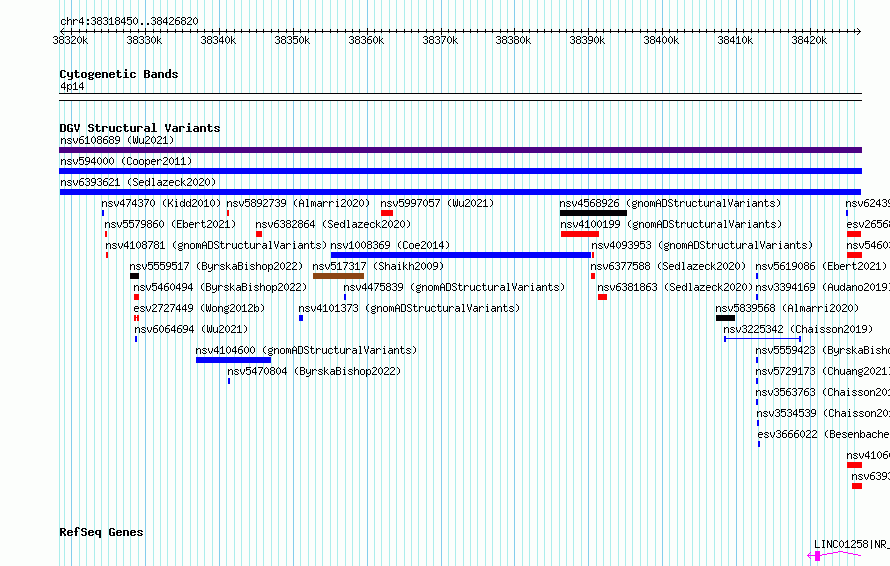The width and height of the screenshot is (890, 566).
Task: Click the esv3666022 Besenbacher variant label
Action: click(824, 434)
